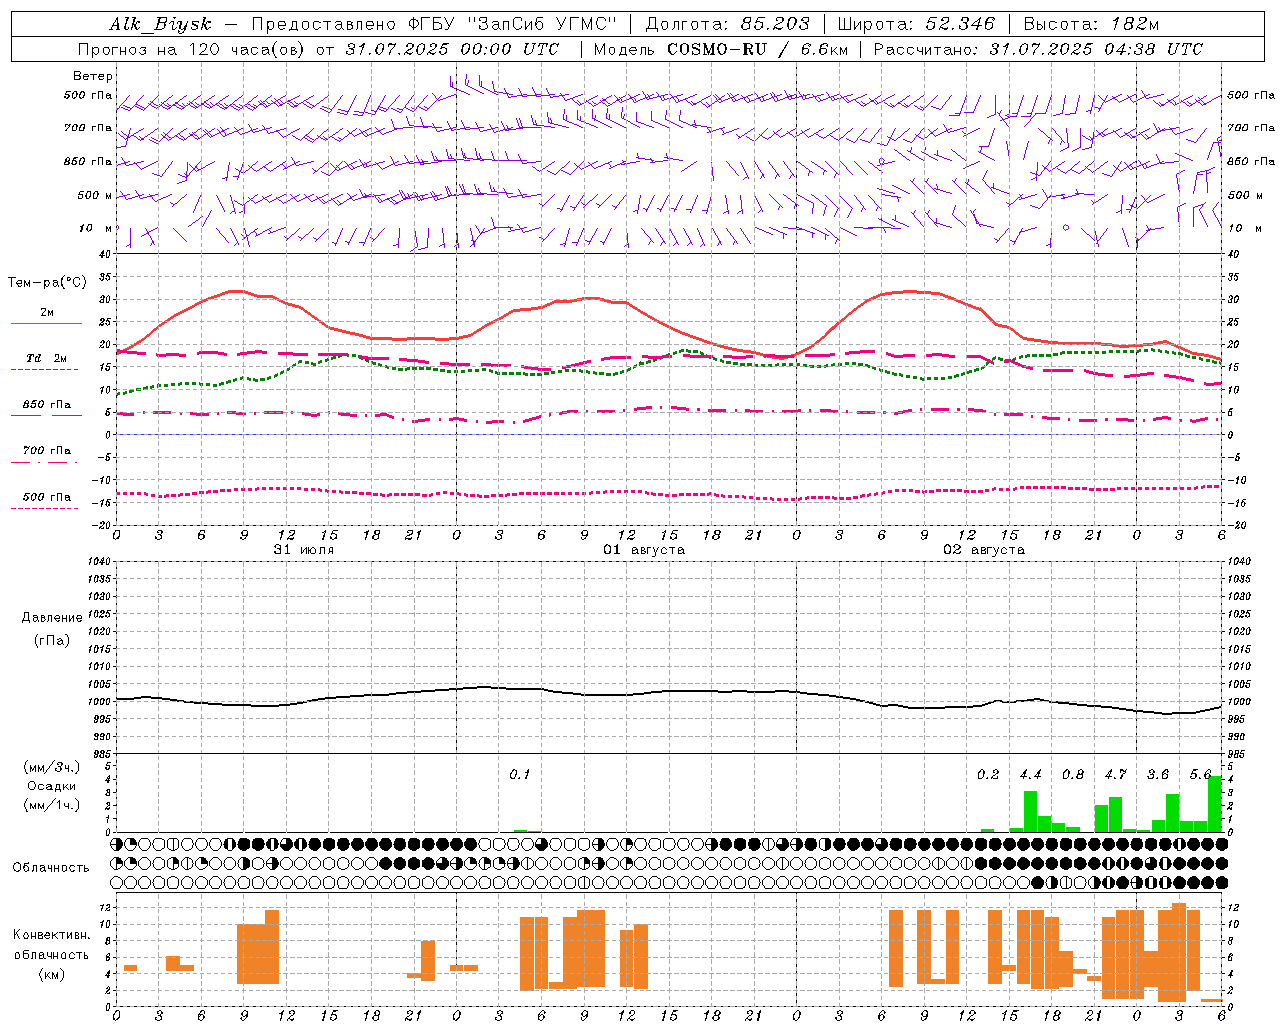Image resolution: width=1280 pixels, height=1024 pixels.
Task: Click the '(км)' unit label under convective cloudiness
Action: tap(52, 974)
